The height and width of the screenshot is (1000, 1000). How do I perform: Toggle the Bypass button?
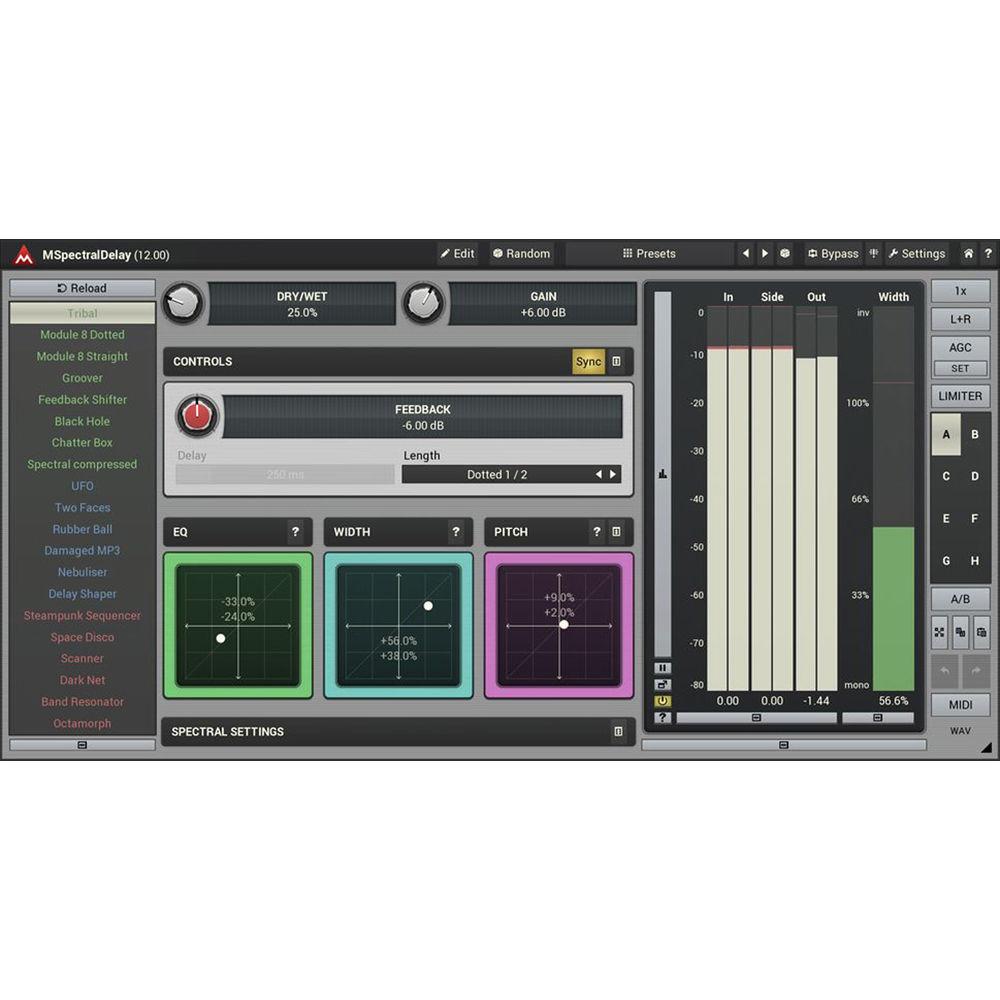click(x=833, y=254)
